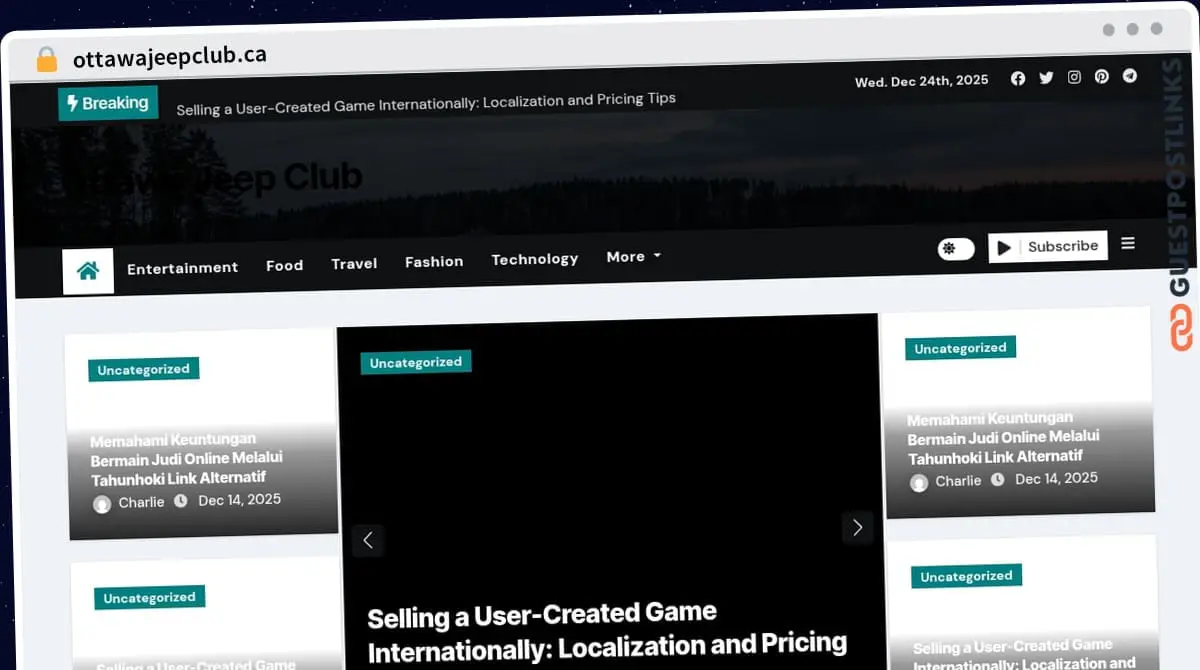The height and width of the screenshot is (670, 1200).
Task: Click Dec 14, 2025 date in right card
Action: point(1056,479)
